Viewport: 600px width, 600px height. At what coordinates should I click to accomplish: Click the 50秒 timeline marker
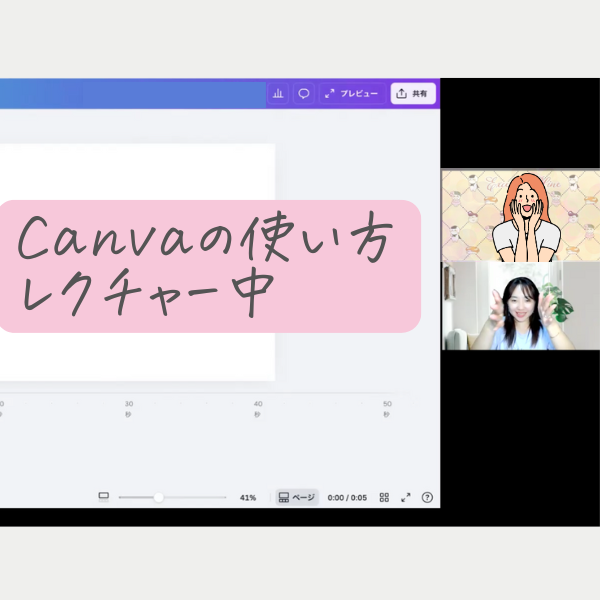[387, 407]
